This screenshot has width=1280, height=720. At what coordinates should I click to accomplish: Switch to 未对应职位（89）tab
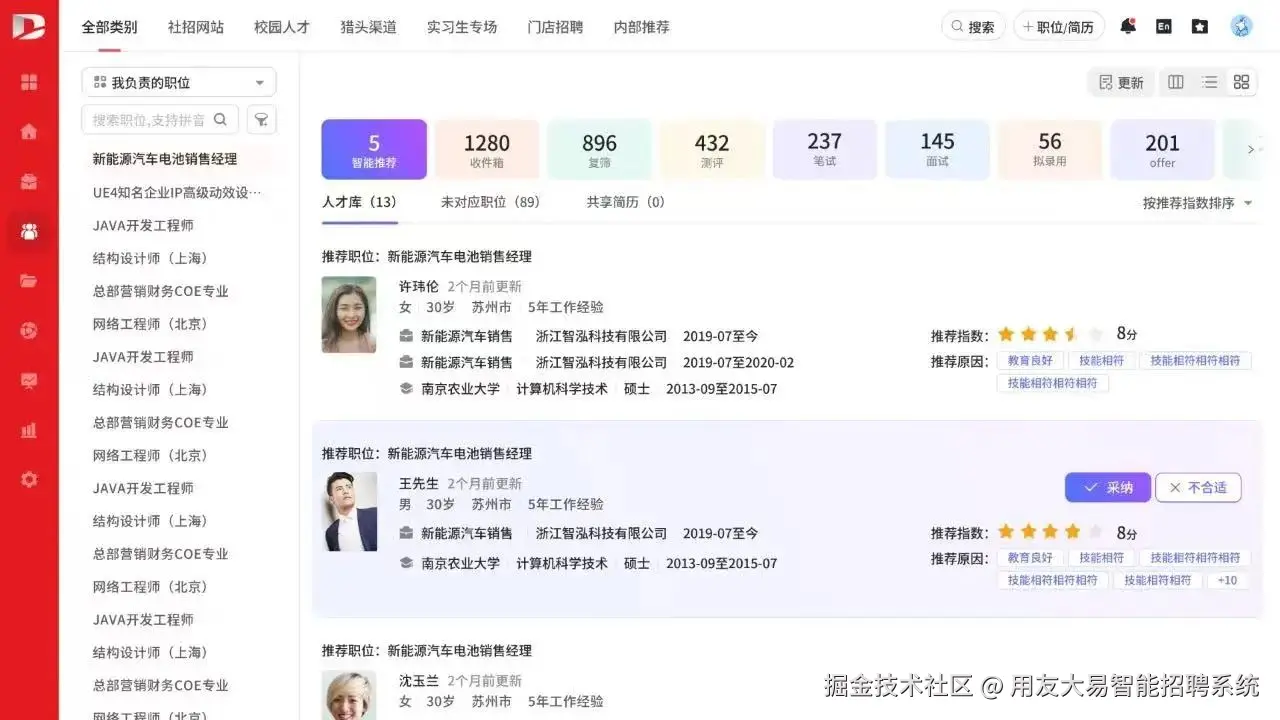pos(491,202)
